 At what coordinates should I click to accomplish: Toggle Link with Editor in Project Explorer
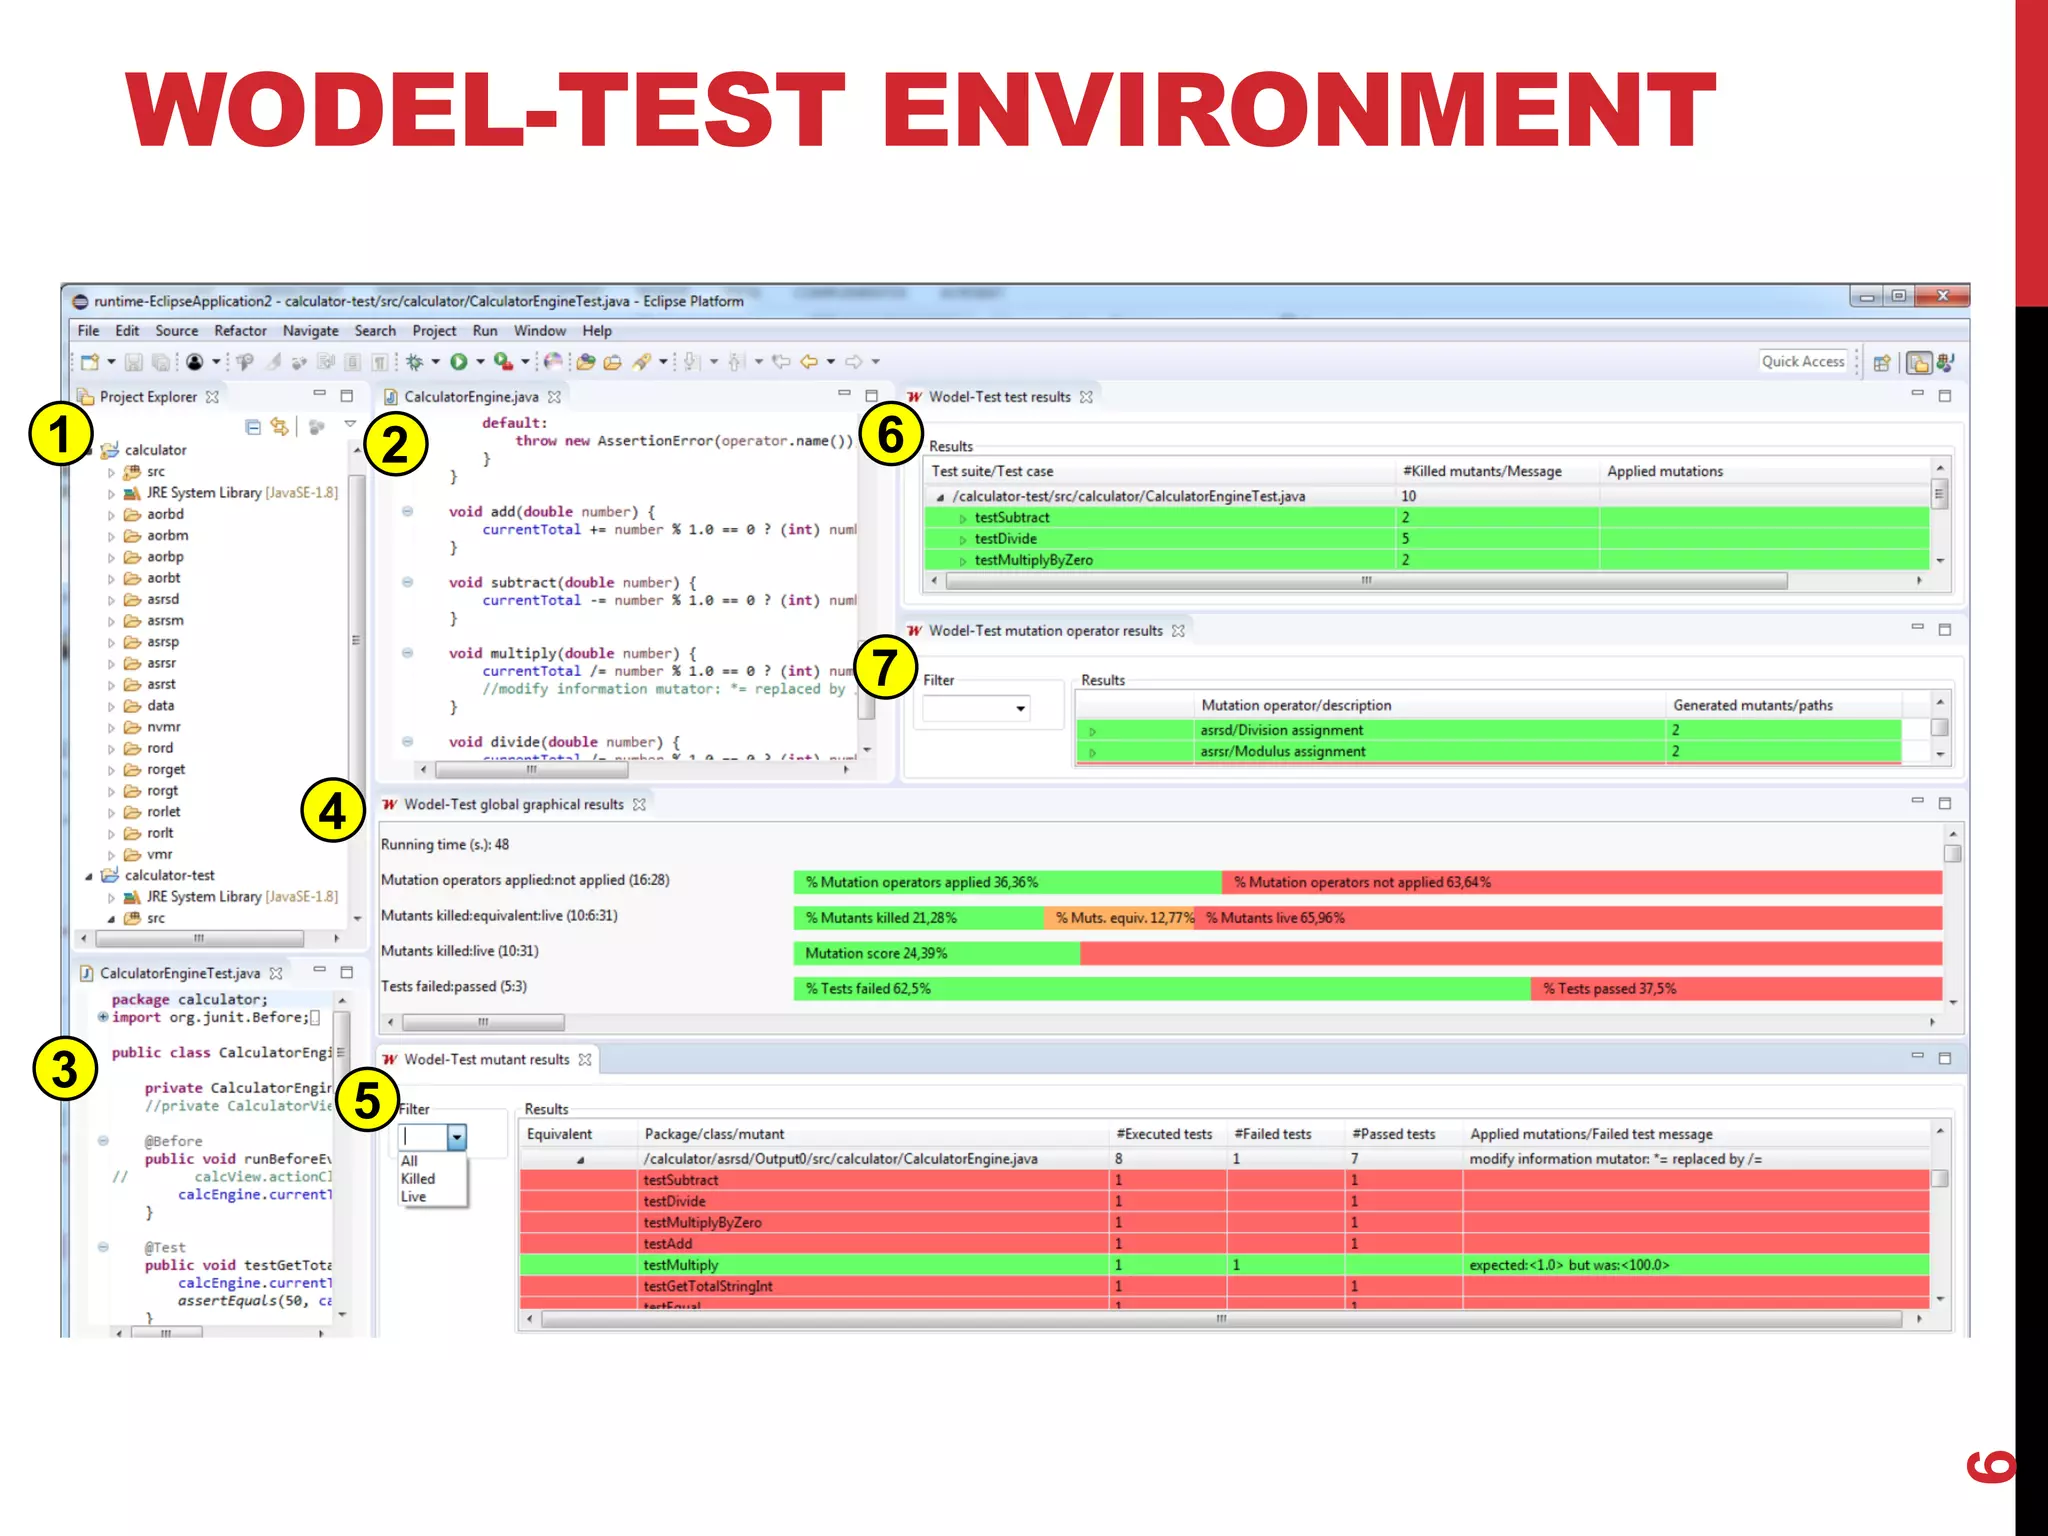pyautogui.click(x=280, y=428)
